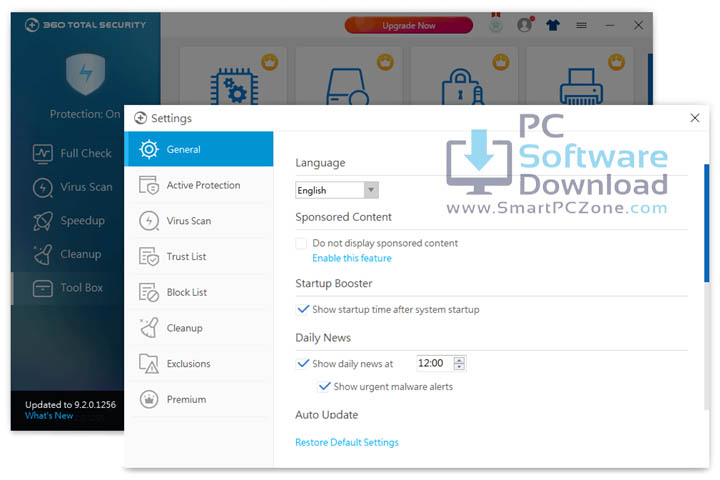The width and height of the screenshot is (720, 480).
Task: Click What's New link
Action: click(49, 416)
